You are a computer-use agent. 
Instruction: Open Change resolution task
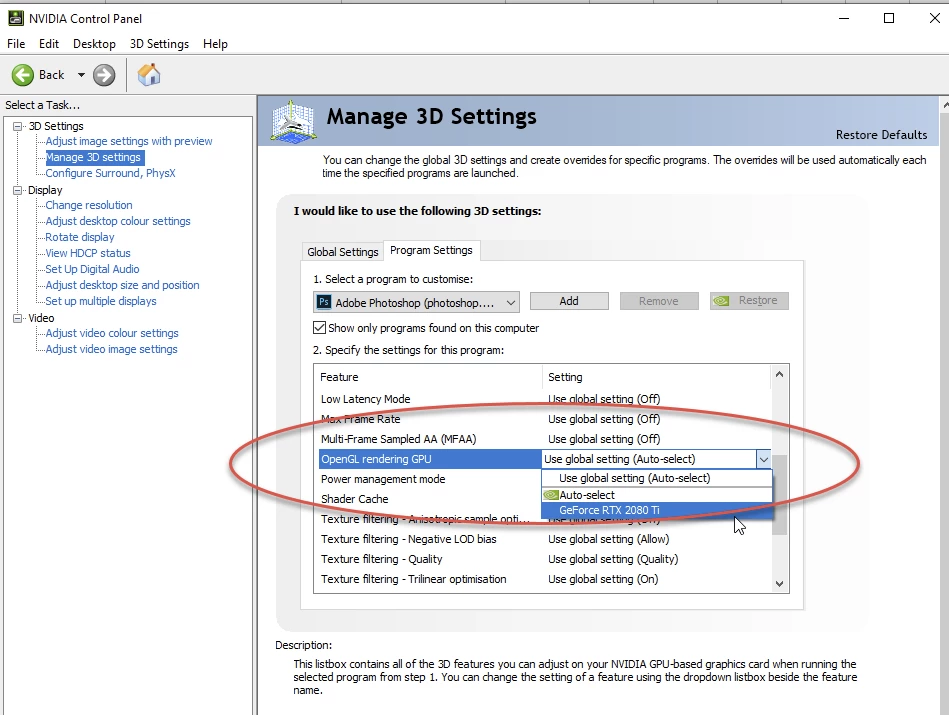point(89,205)
